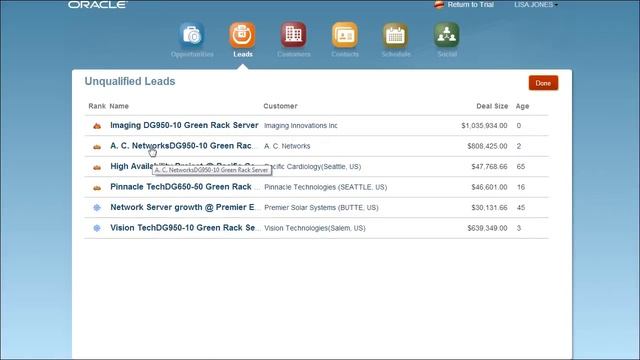Image resolution: width=640 pixels, height=360 pixels.
Task: Click the Done button
Action: tap(543, 83)
